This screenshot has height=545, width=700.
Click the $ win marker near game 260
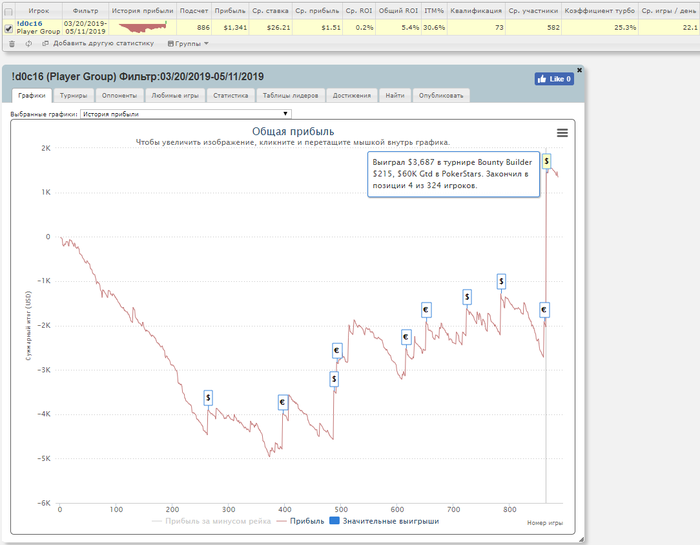click(x=208, y=397)
